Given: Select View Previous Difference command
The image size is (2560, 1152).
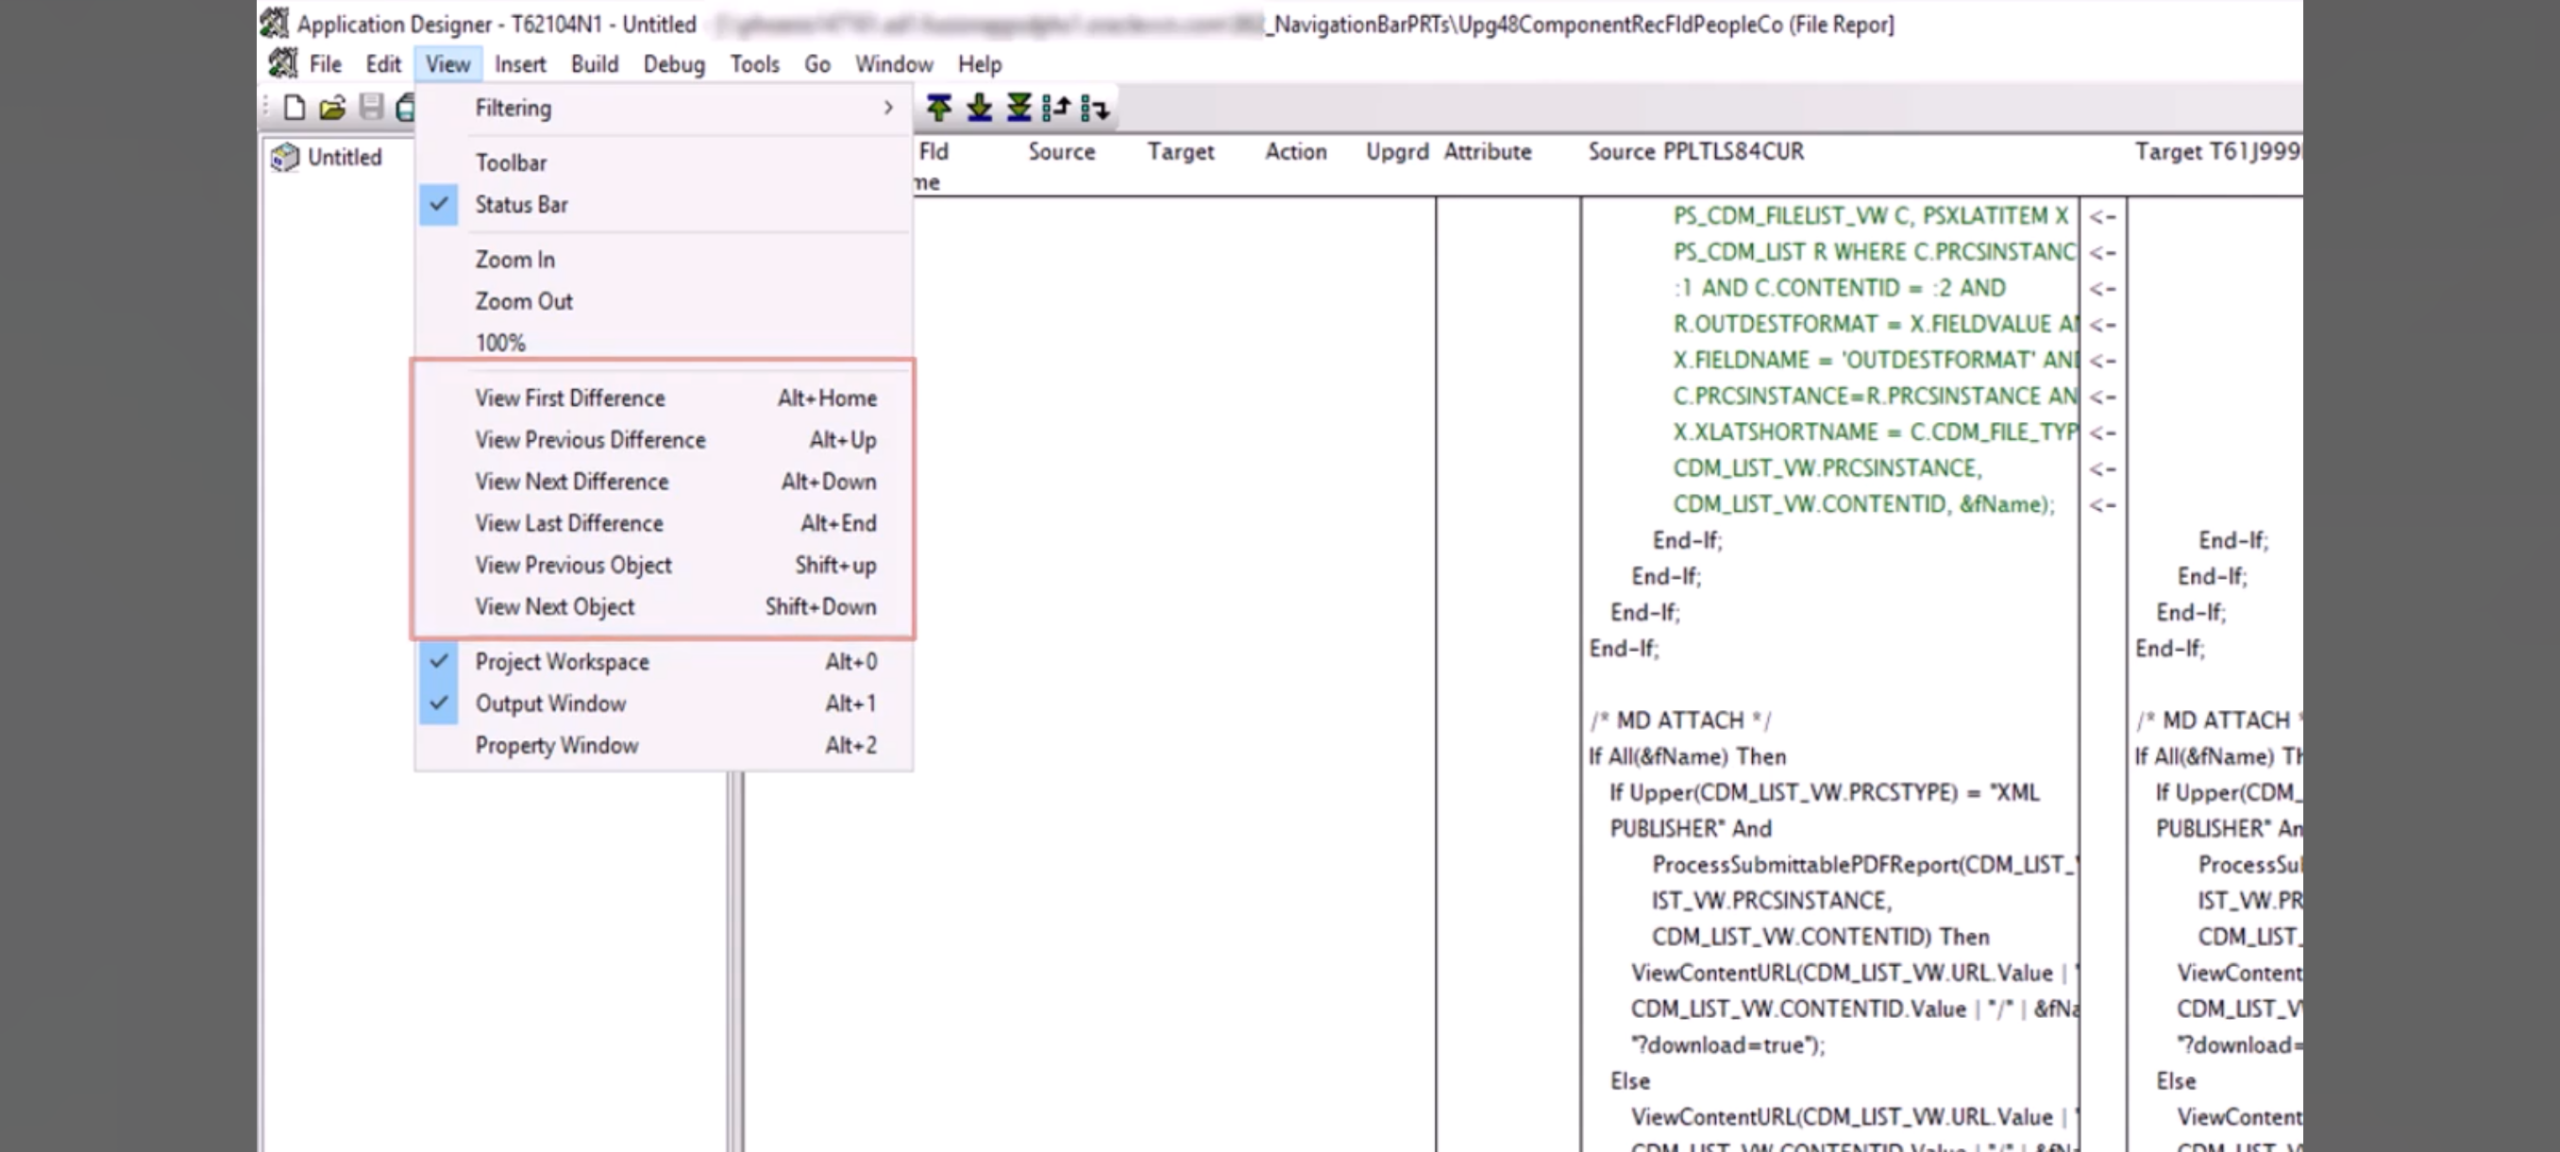Looking at the screenshot, I should (x=590, y=439).
